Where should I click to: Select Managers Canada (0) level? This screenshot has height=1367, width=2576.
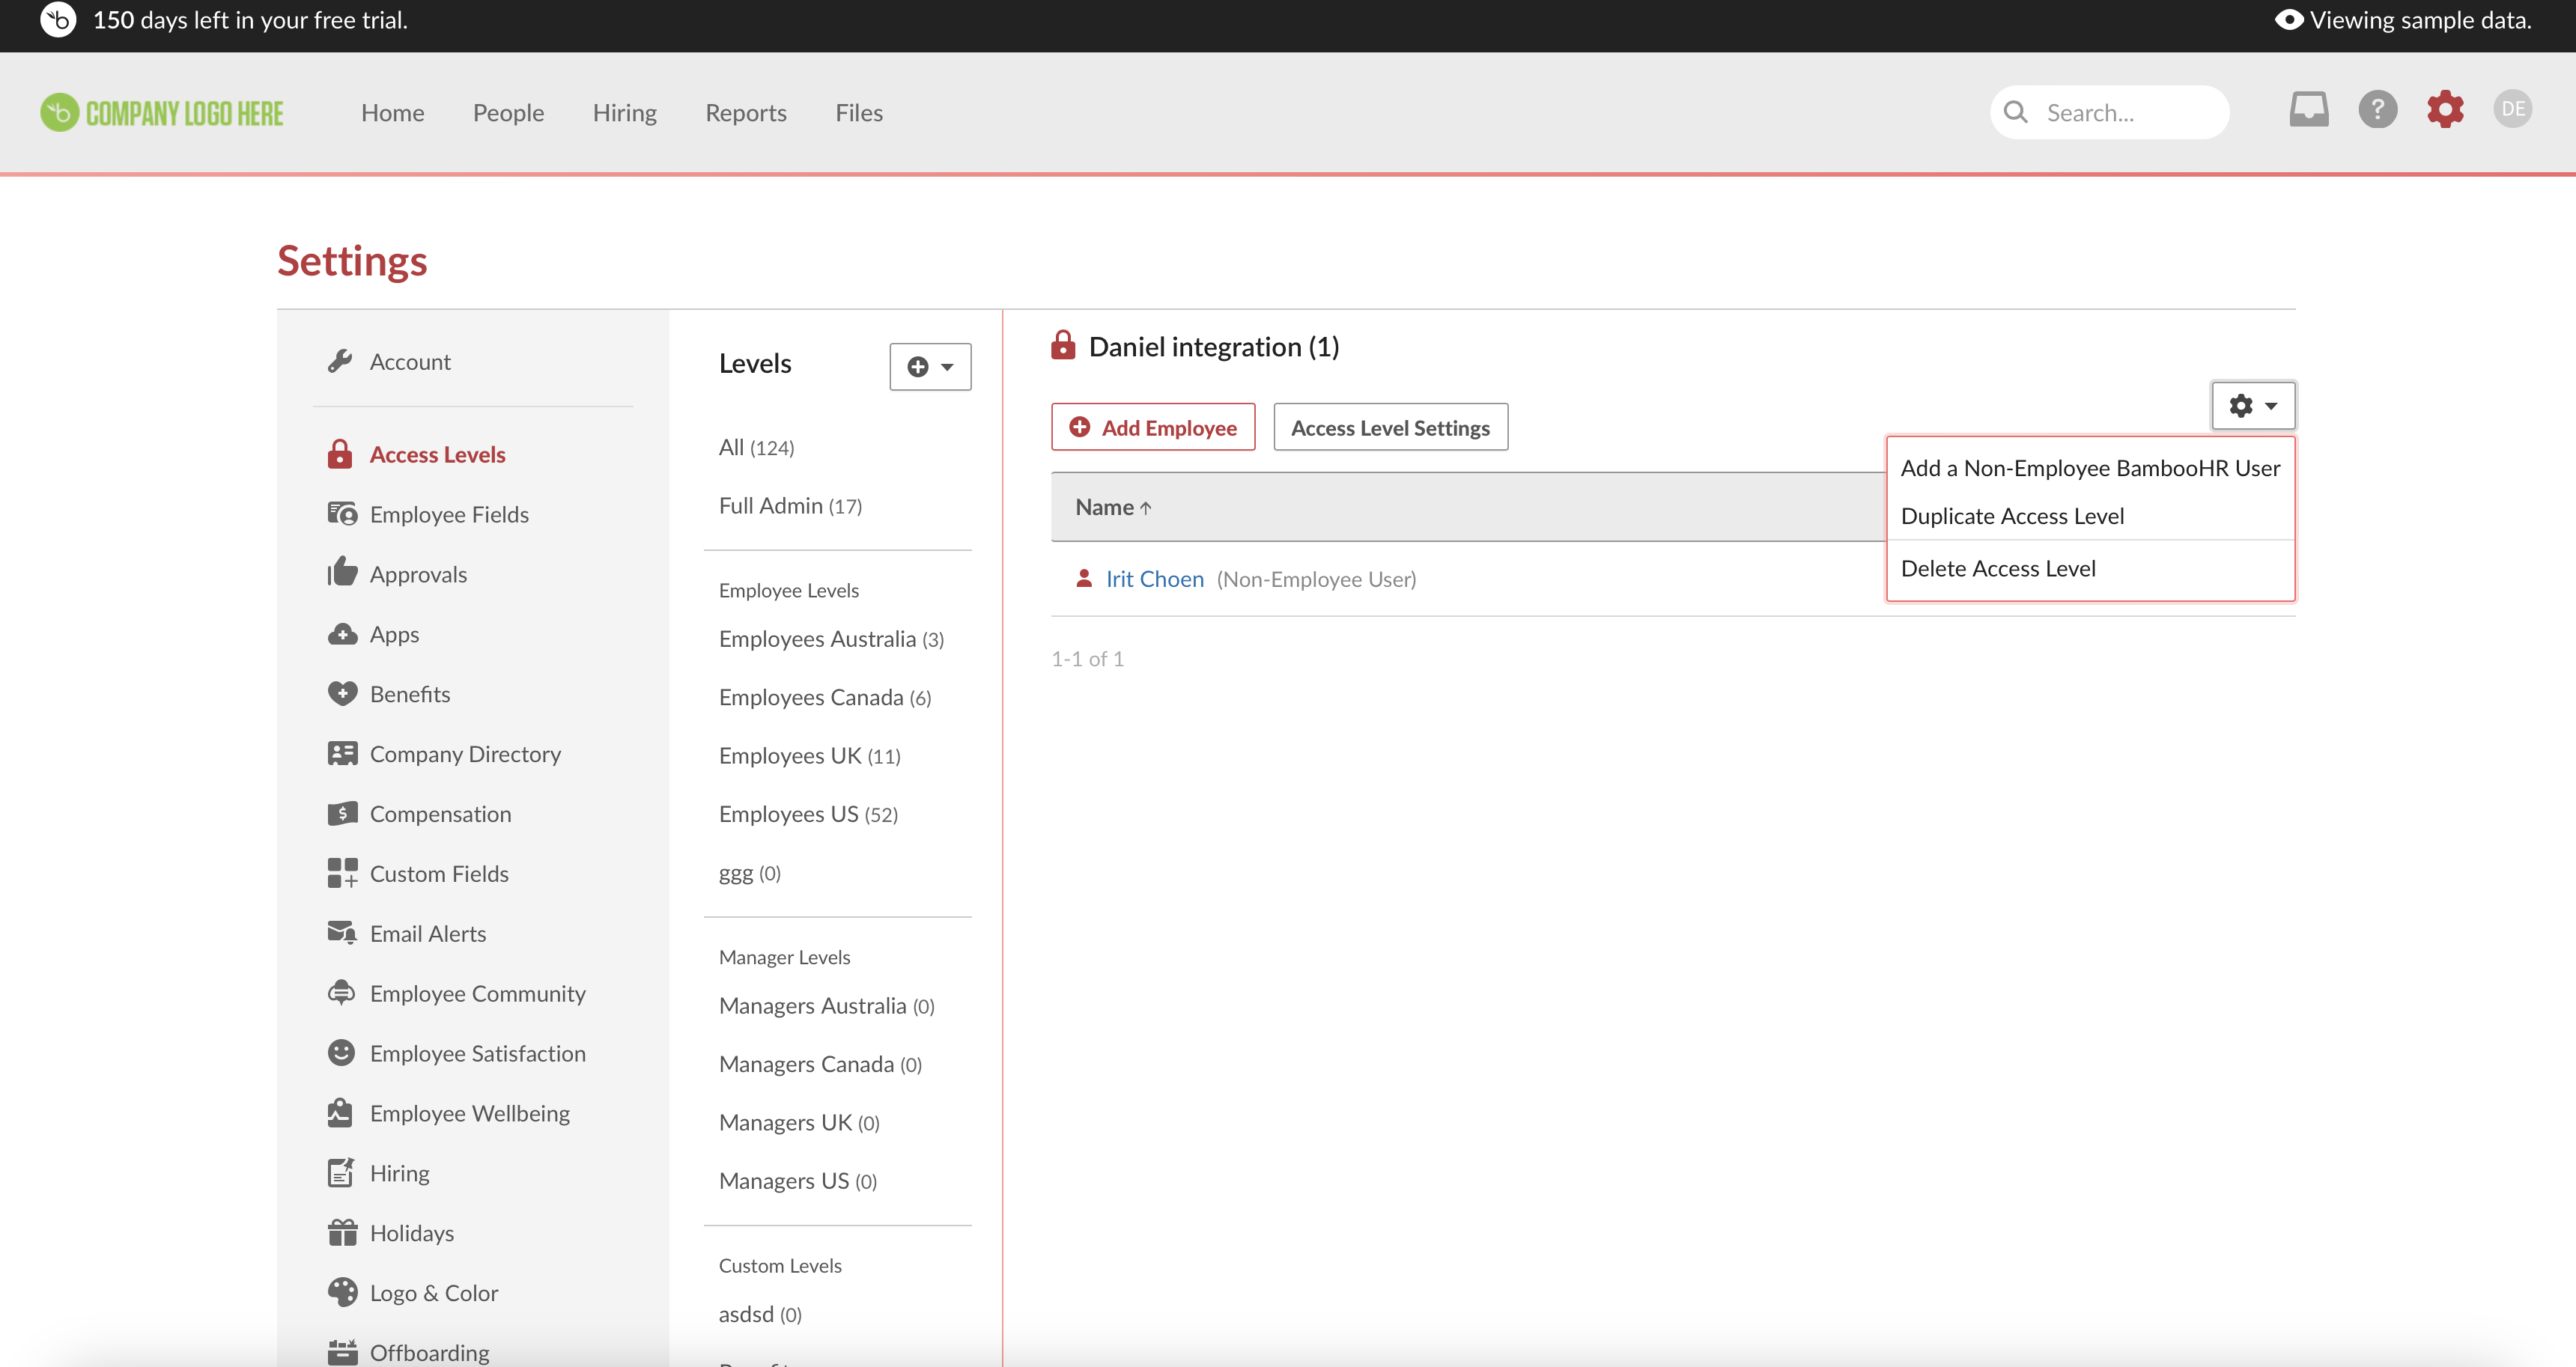pos(820,1065)
